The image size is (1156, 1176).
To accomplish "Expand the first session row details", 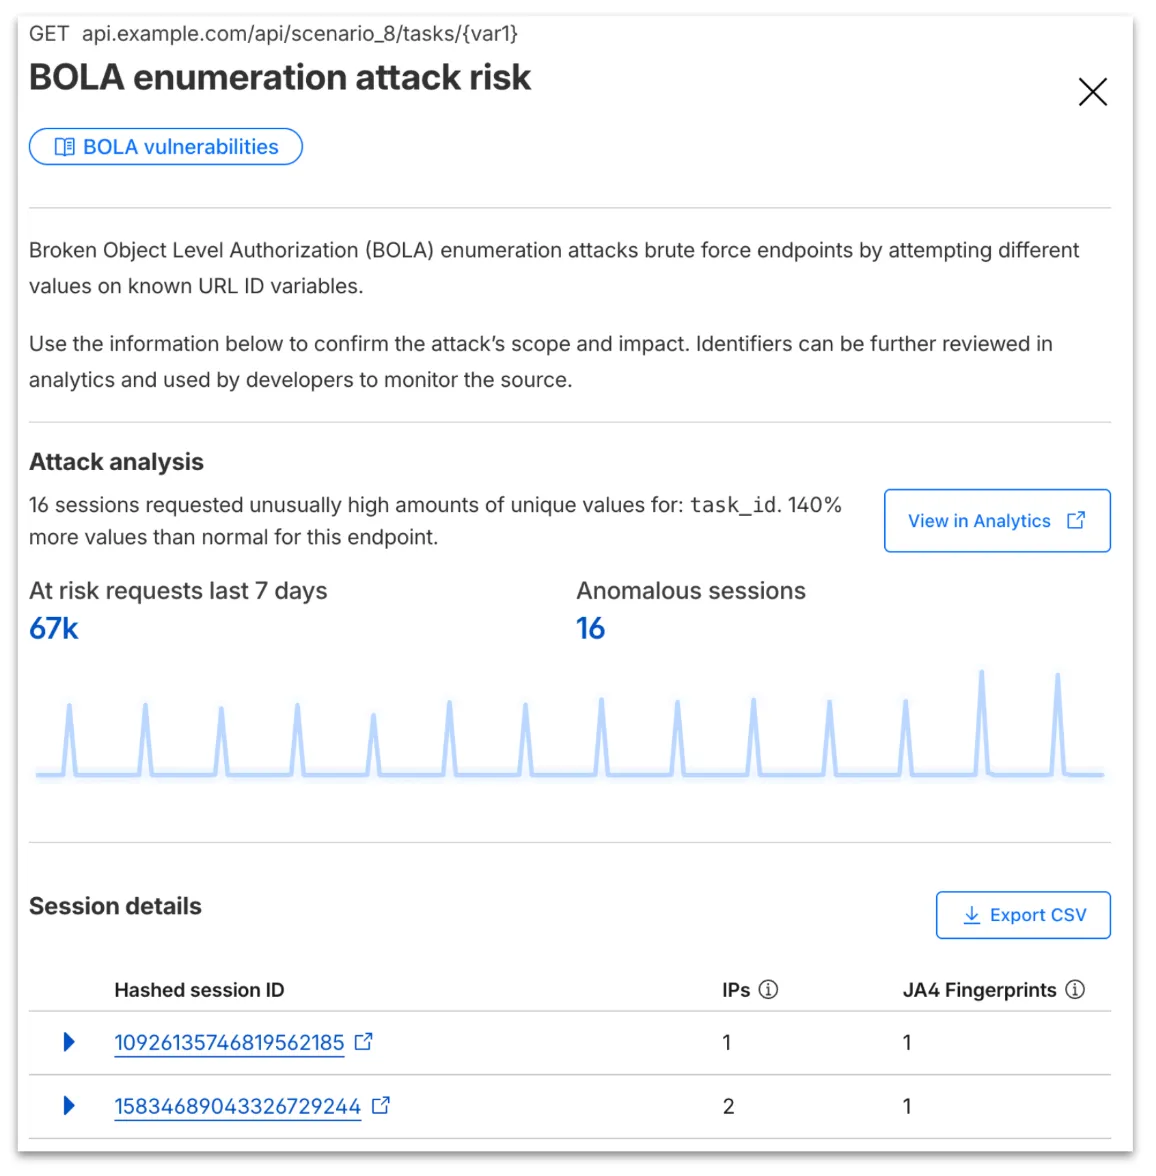I will pos(68,1042).
